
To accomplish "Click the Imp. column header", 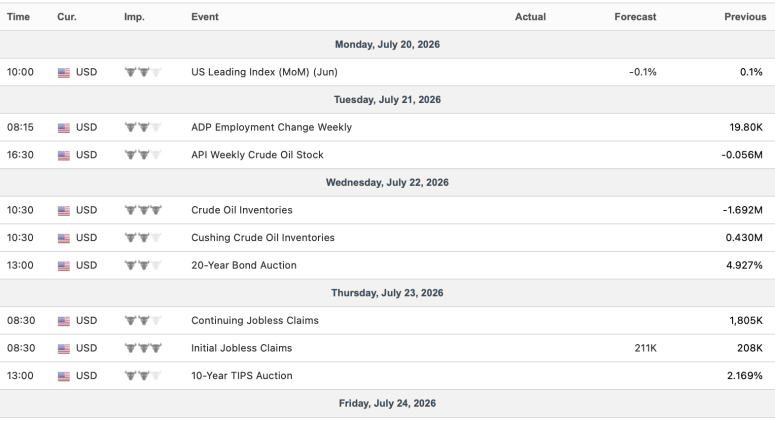I will pos(134,17).
